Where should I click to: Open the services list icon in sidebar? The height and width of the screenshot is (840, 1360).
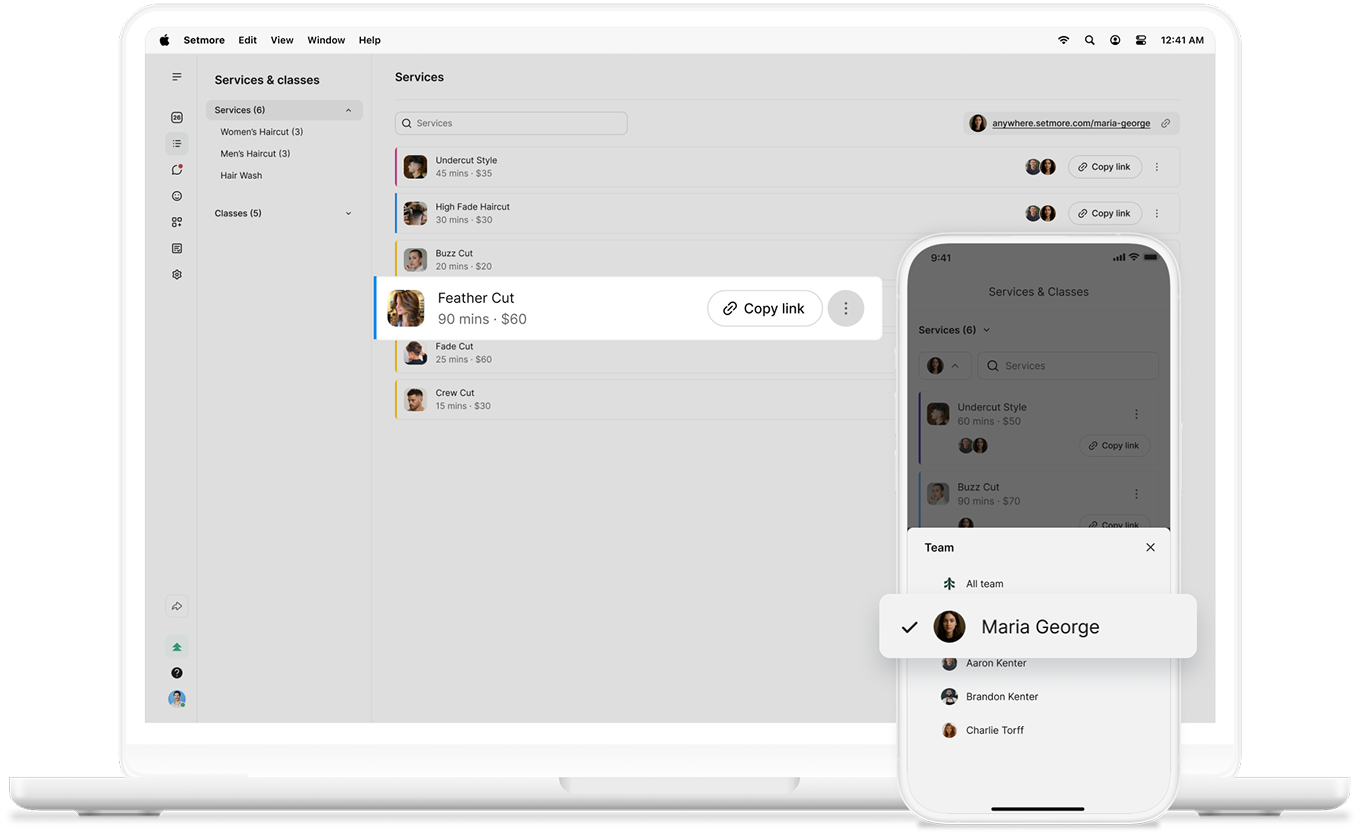[x=177, y=144]
